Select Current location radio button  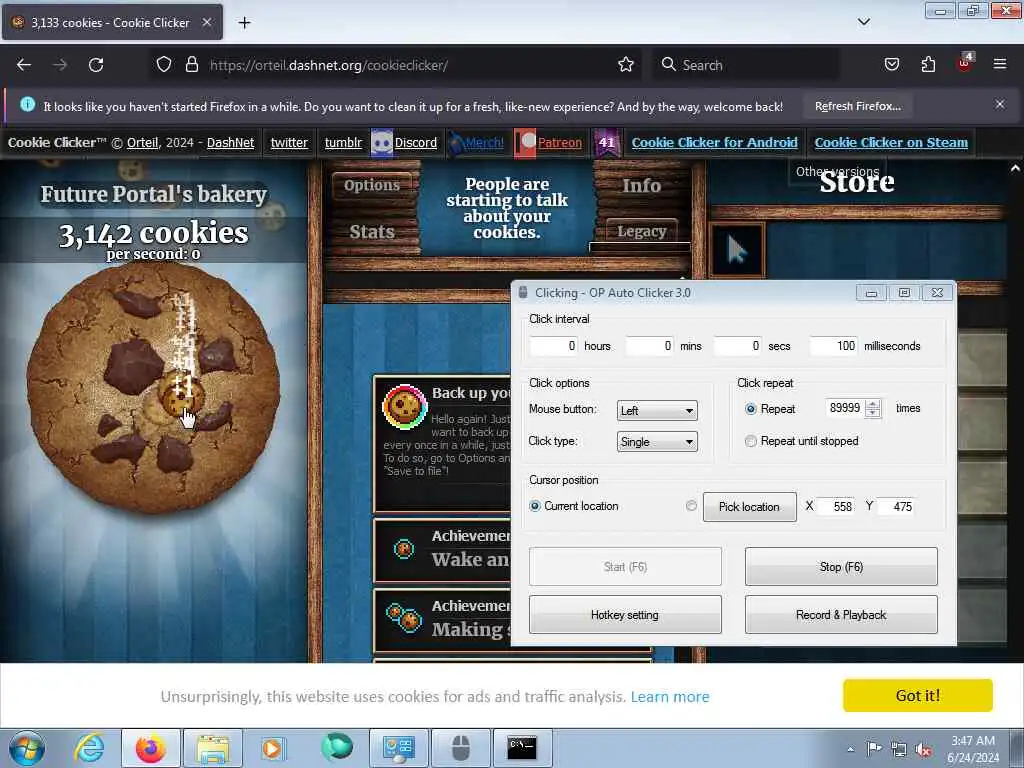pos(535,506)
